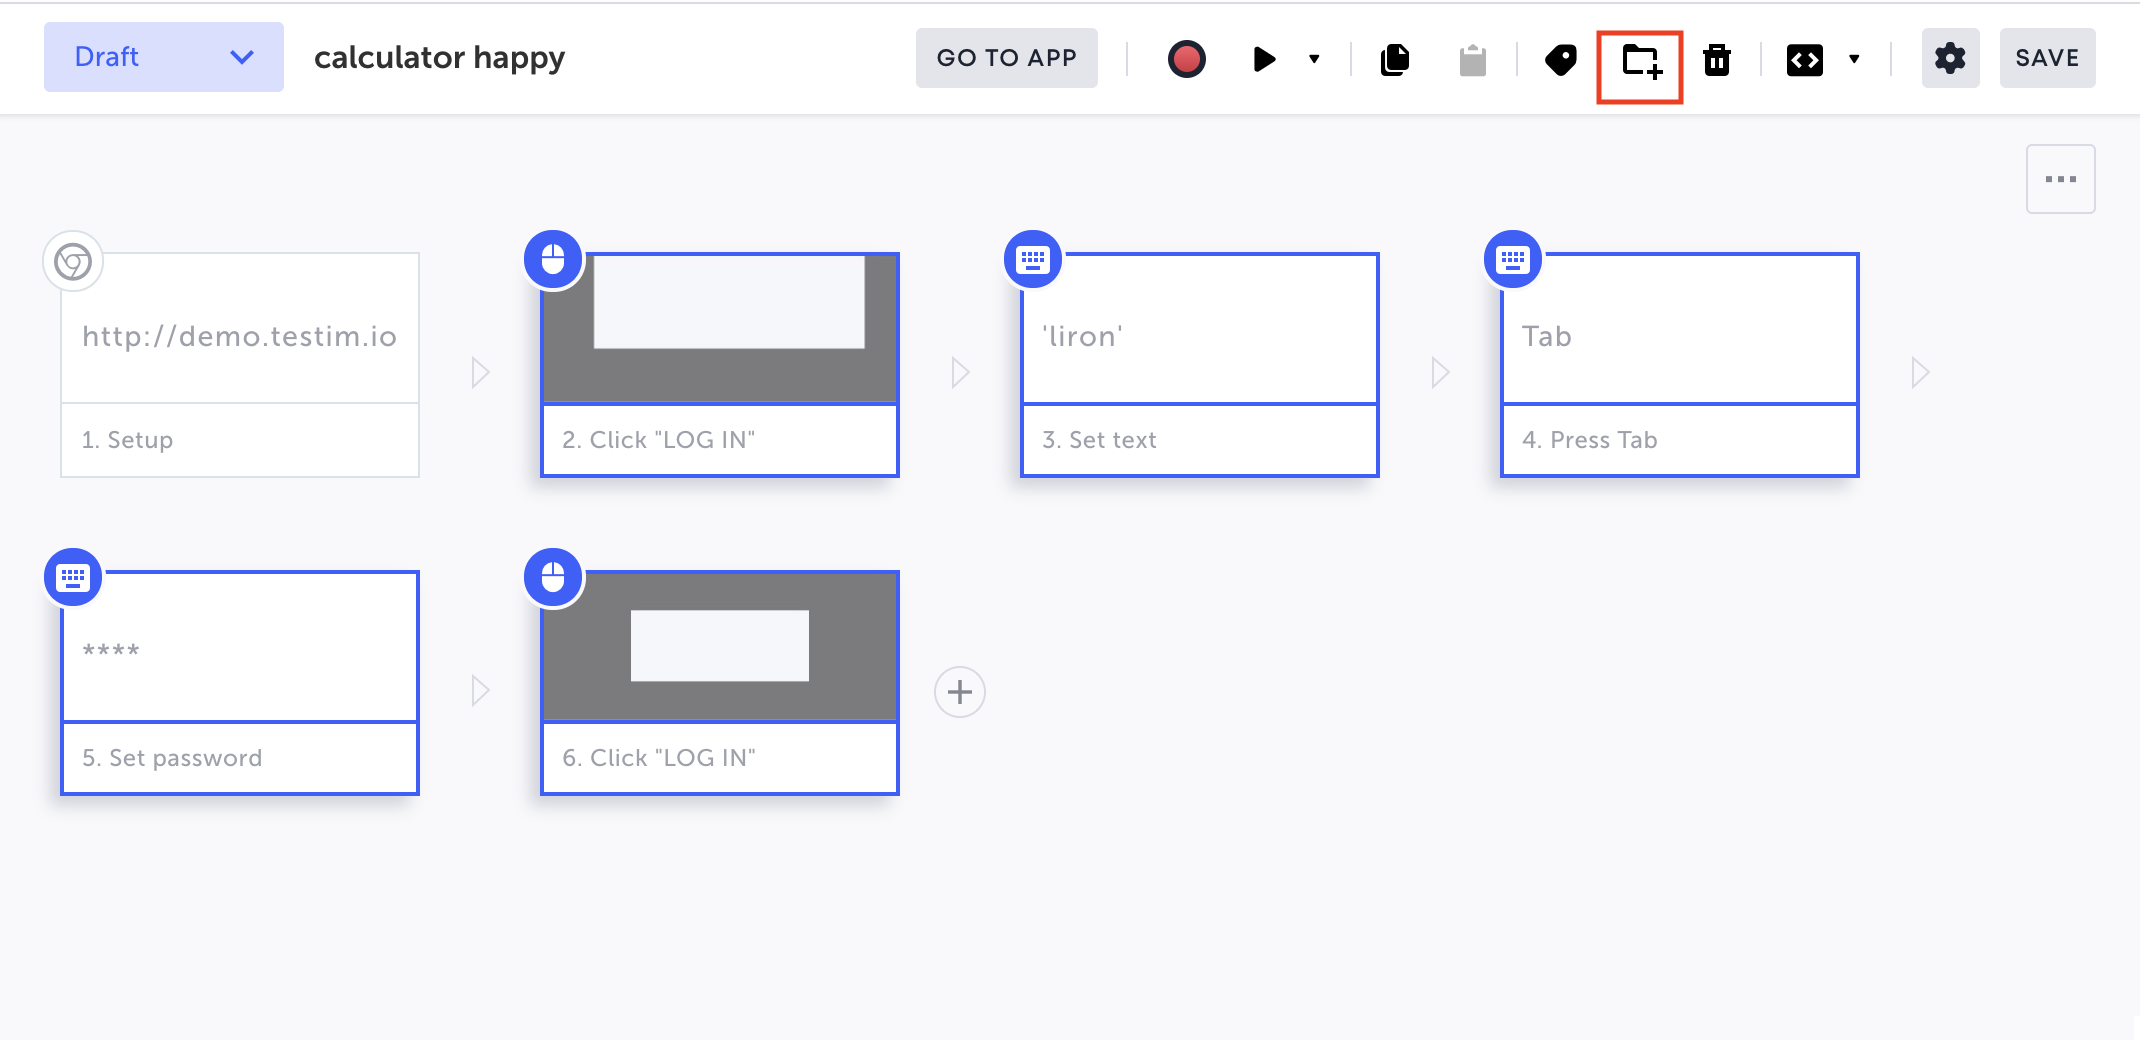Viewport: 2140px width, 1040px height.
Task: Select step 6 Click "LOG IN" thumbnail
Action: [x=720, y=646]
